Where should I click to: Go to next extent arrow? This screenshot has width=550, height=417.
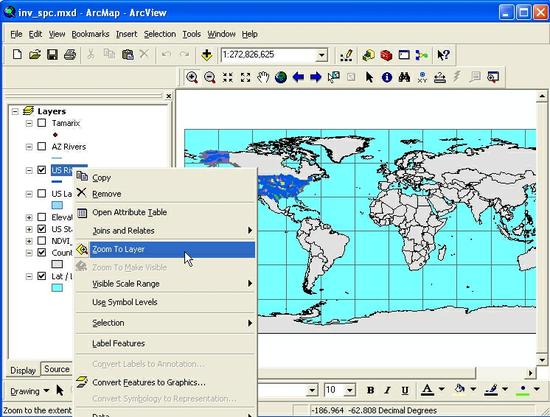[316, 77]
